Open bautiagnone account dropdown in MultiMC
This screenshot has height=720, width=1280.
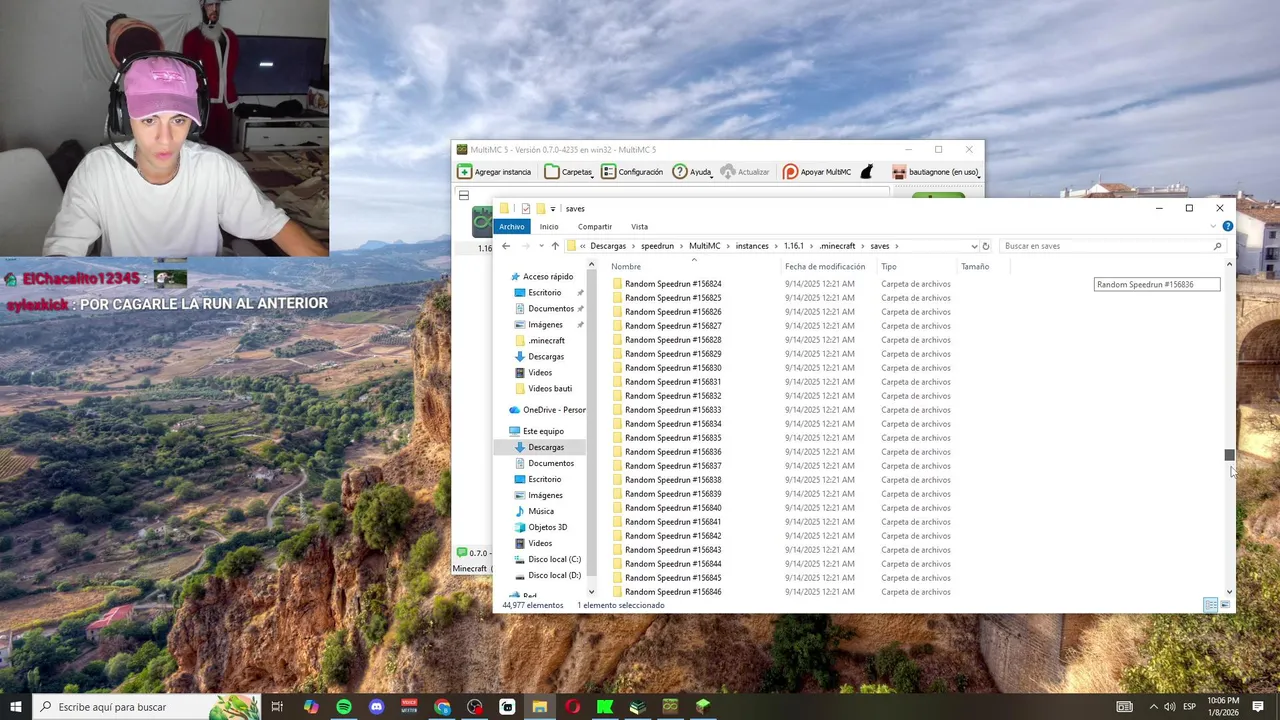tap(936, 172)
